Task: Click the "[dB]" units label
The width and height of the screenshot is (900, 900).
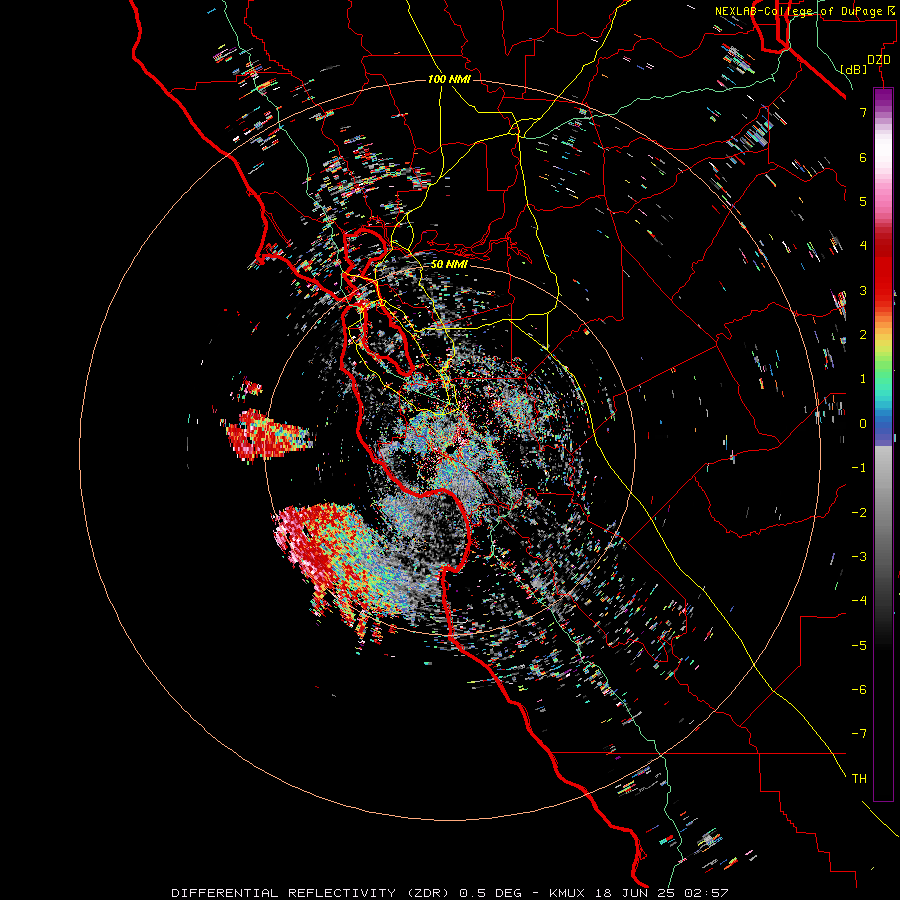Action: [x=854, y=69]
